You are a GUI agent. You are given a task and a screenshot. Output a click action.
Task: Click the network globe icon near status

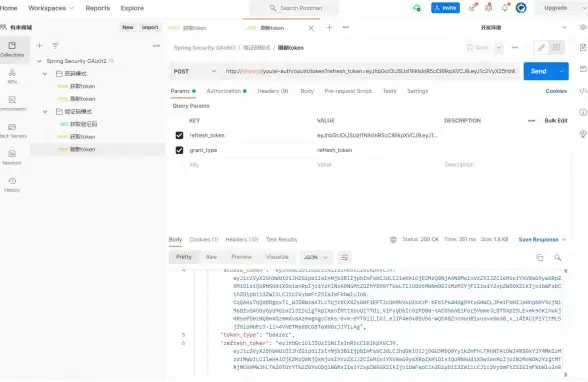393,240
